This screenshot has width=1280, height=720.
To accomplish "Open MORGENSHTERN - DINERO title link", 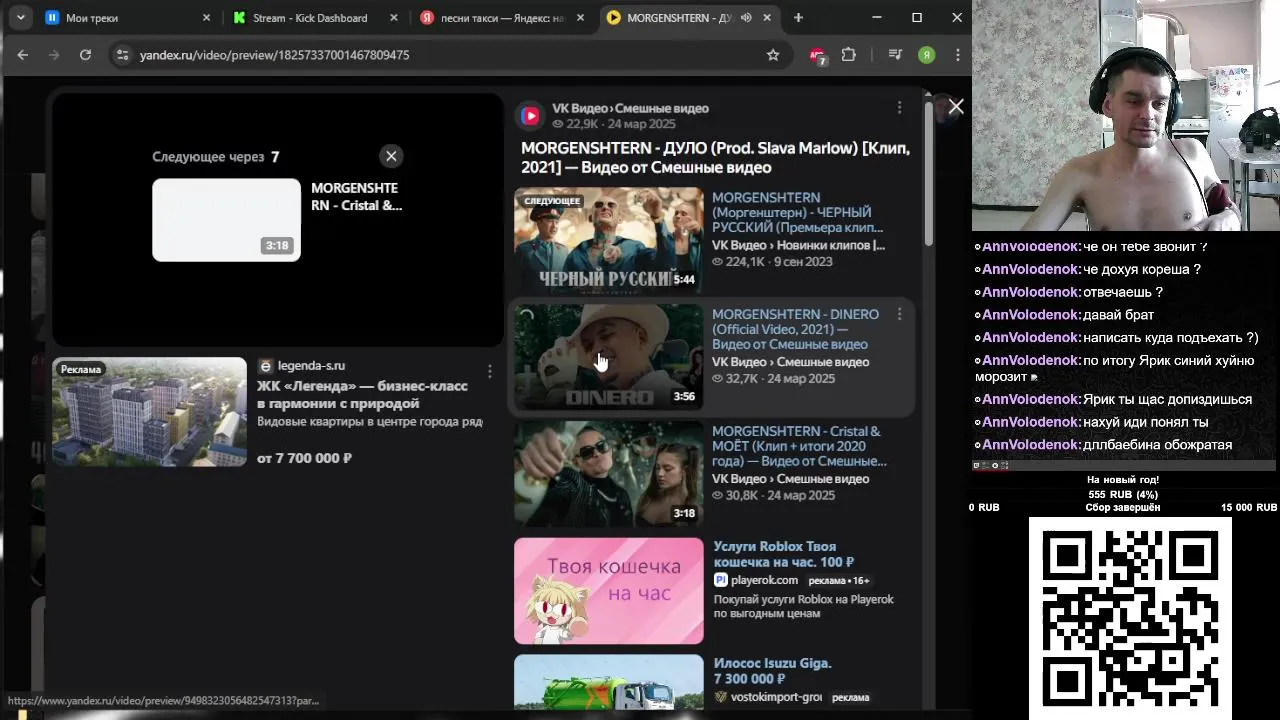I will (x=795, y=329).
